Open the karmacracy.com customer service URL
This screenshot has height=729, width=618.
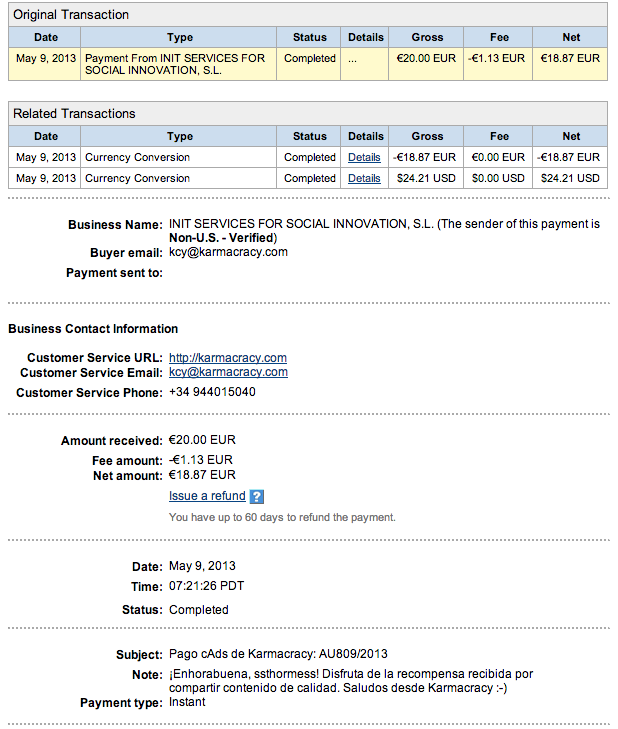tap(228, 358)
